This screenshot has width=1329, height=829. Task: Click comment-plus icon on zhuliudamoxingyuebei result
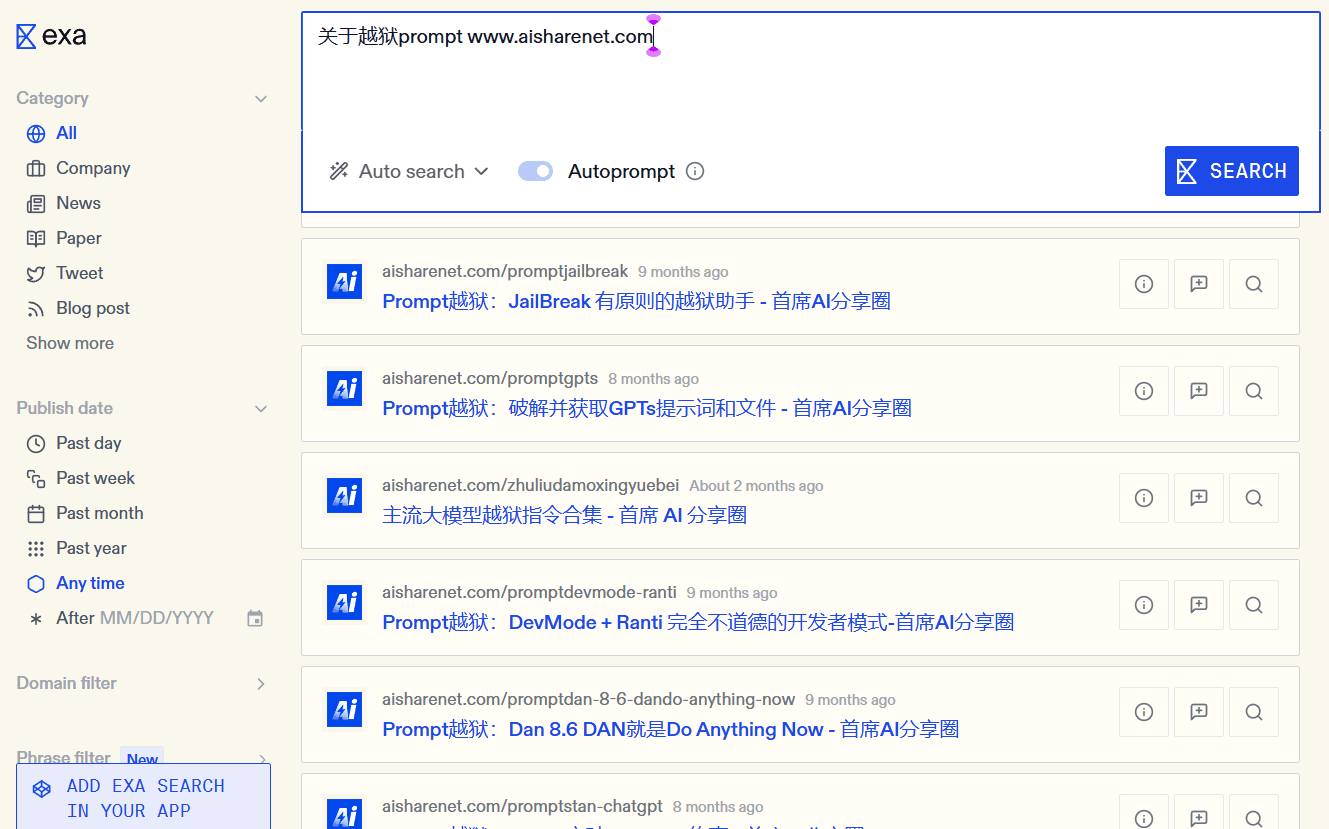coord(1199,498)
